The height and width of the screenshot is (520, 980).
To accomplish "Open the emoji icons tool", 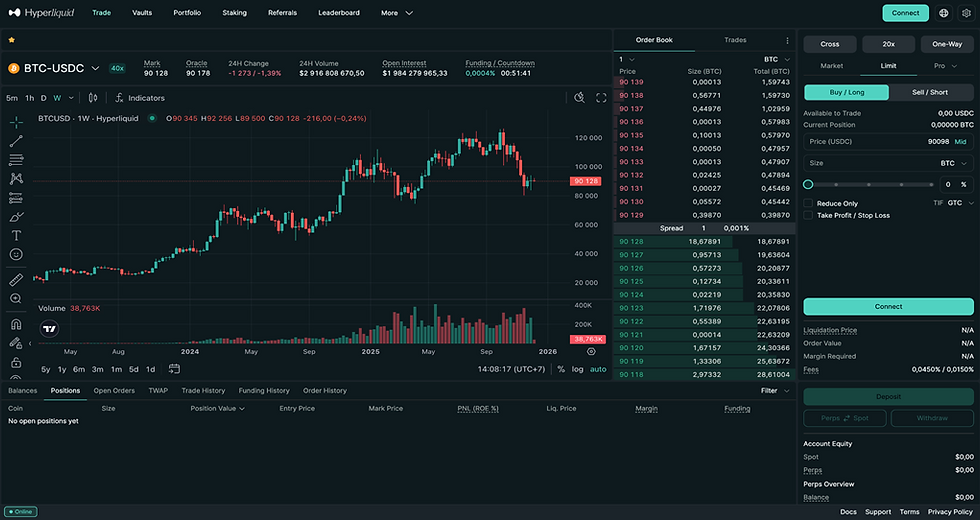I will pos(16,254).
